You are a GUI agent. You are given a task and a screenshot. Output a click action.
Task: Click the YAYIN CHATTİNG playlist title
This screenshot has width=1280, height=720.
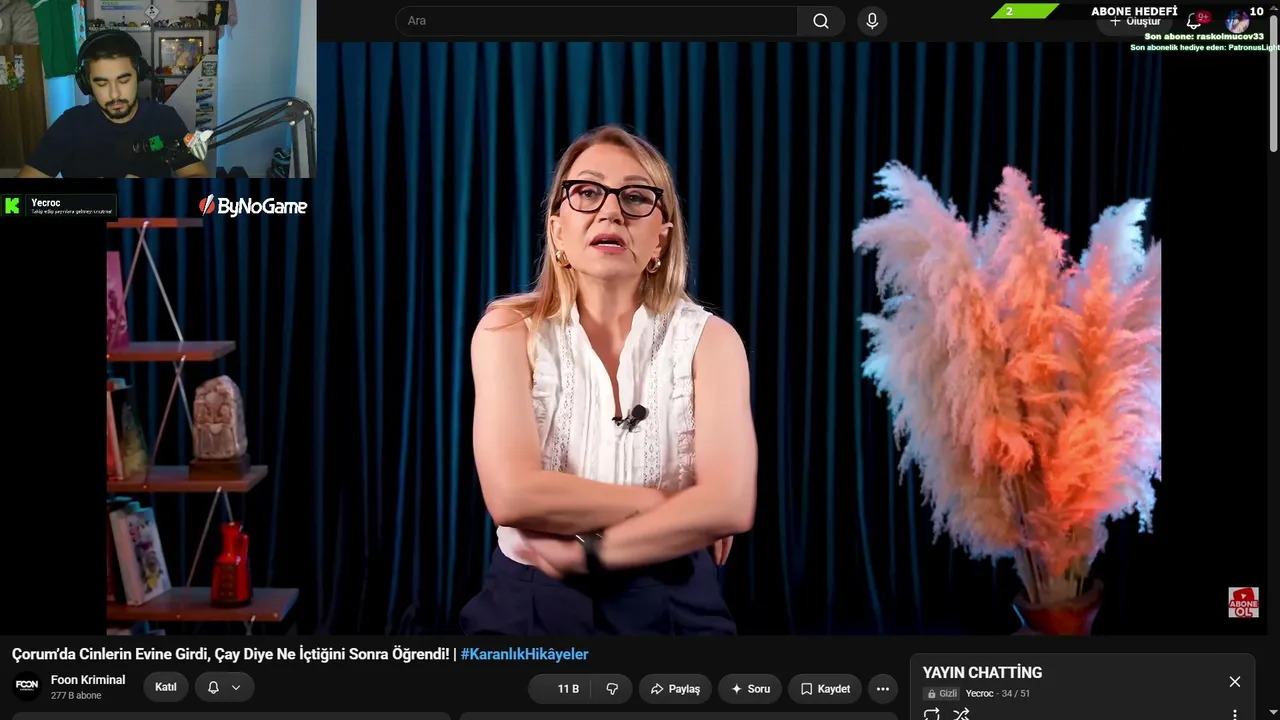[982, 673]
